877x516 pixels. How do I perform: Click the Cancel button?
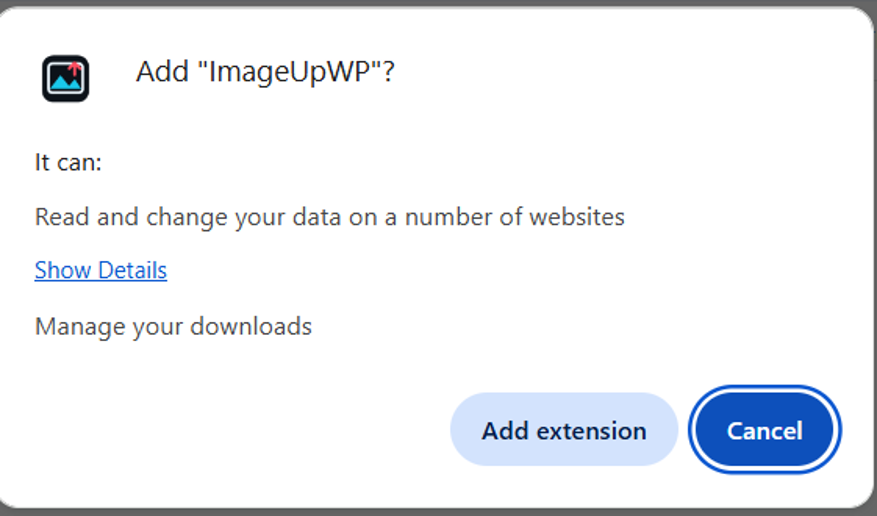(x=765, y=430)
